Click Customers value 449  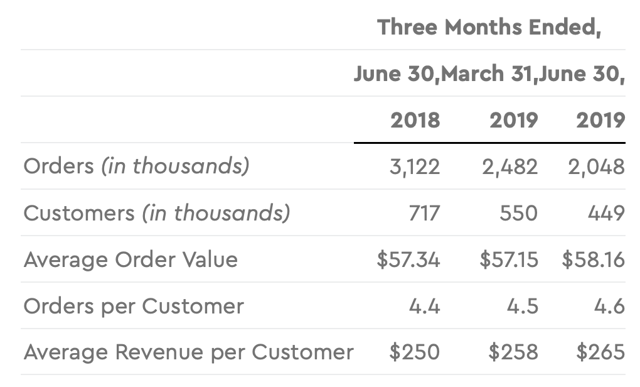point(606,213)
